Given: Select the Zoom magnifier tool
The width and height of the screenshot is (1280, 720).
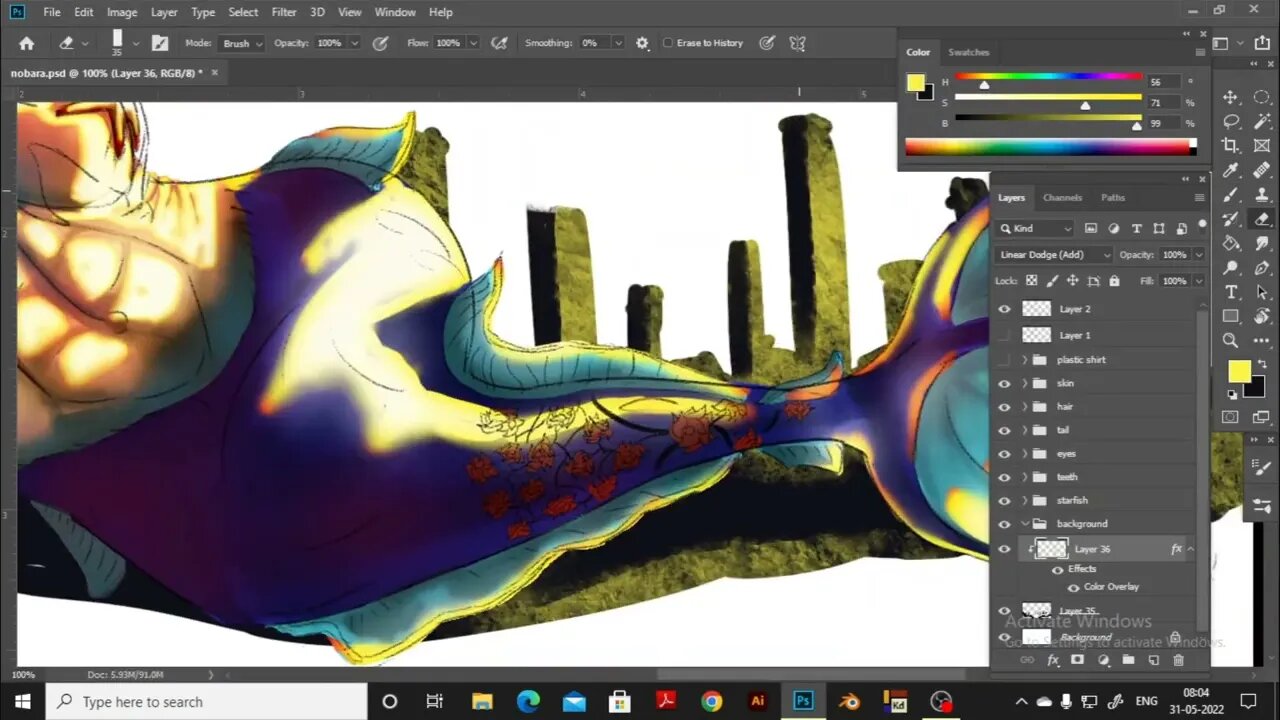Looking at the screenshot, I should pos(1231,341).
